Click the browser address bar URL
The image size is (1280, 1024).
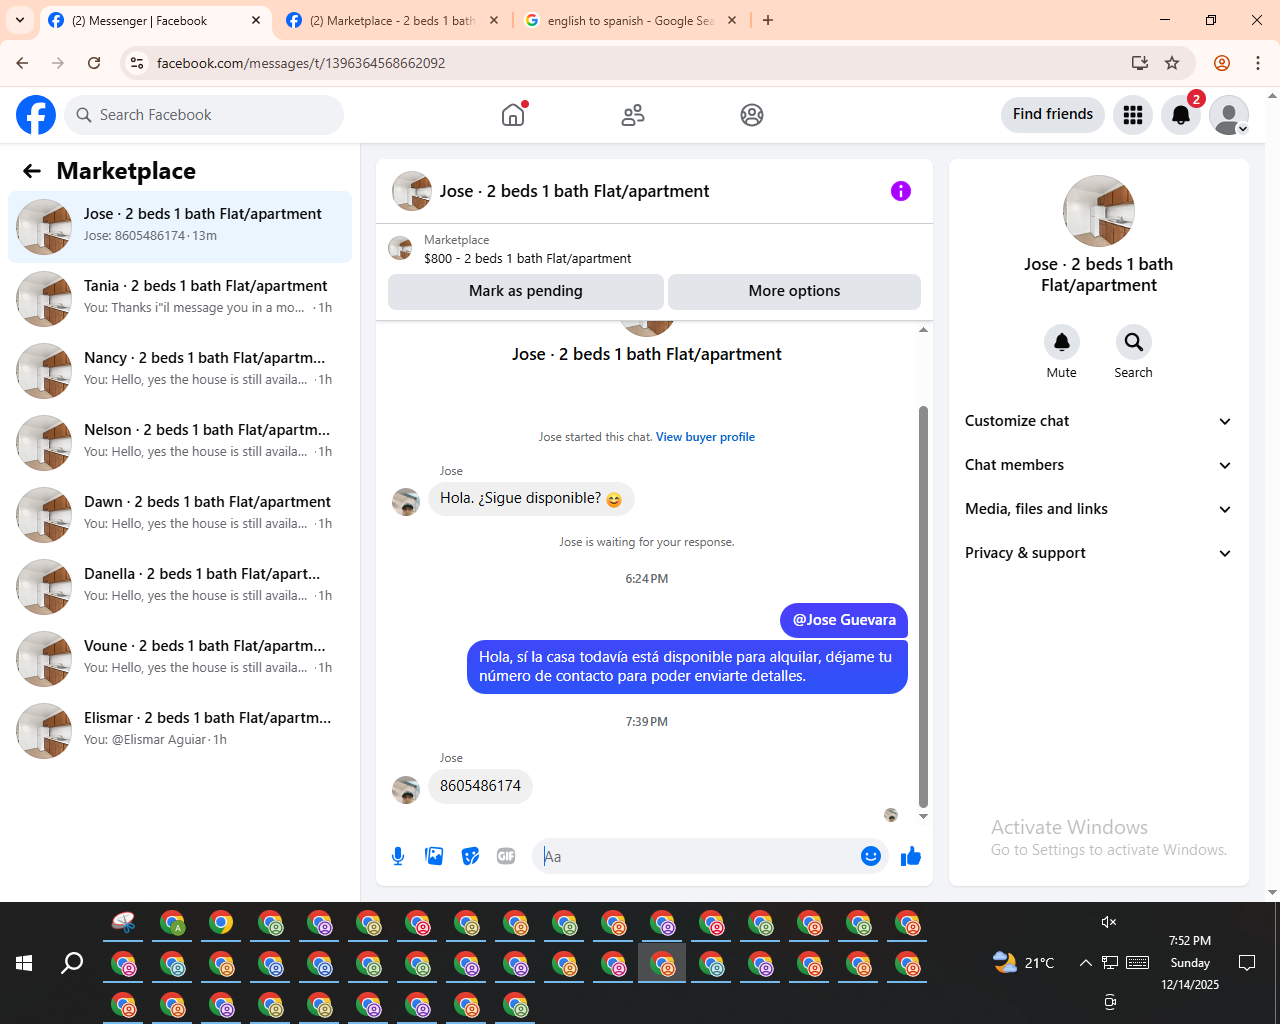click(x=301, y=63)
